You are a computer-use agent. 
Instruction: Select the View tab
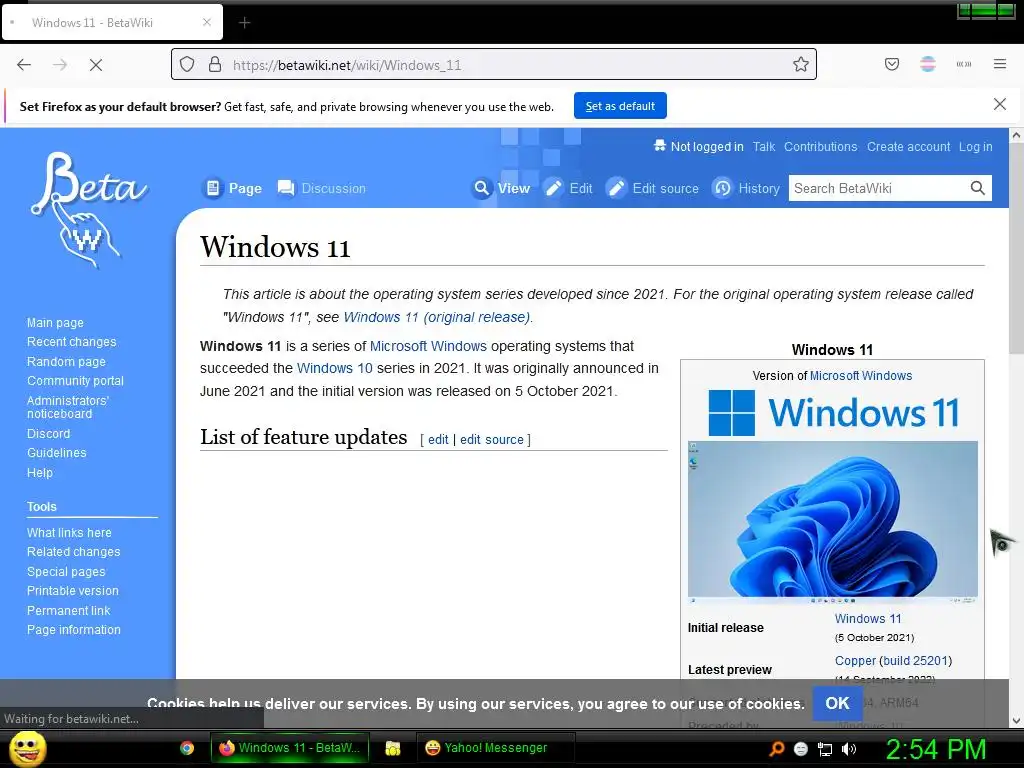[501, 188]
